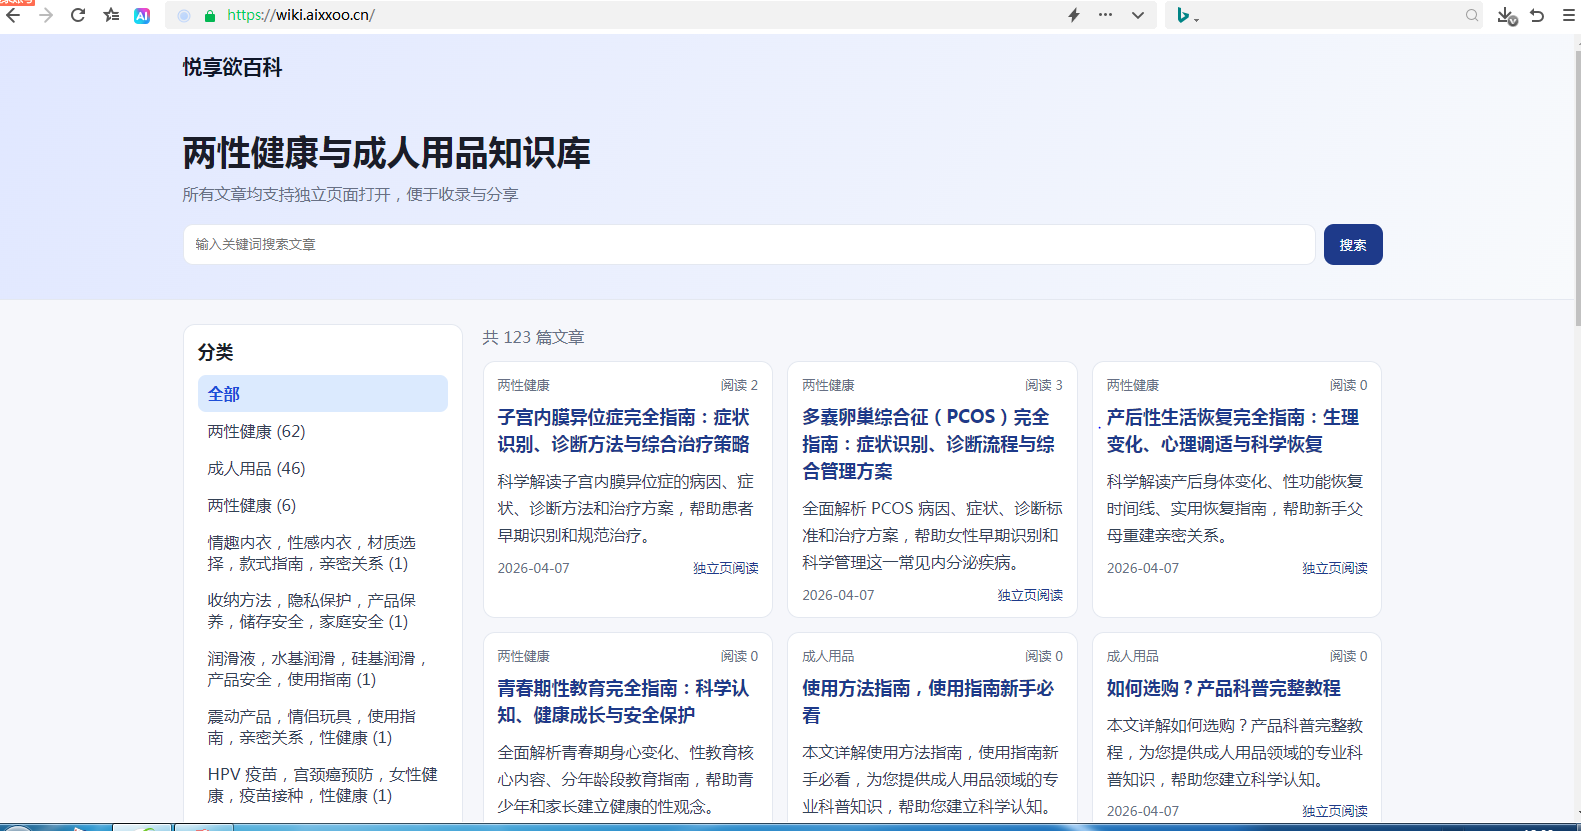1581x831 pixels.
Task: Click the 成人用品 tag on the 如何选购 card
Action: tap(1132, 656)
